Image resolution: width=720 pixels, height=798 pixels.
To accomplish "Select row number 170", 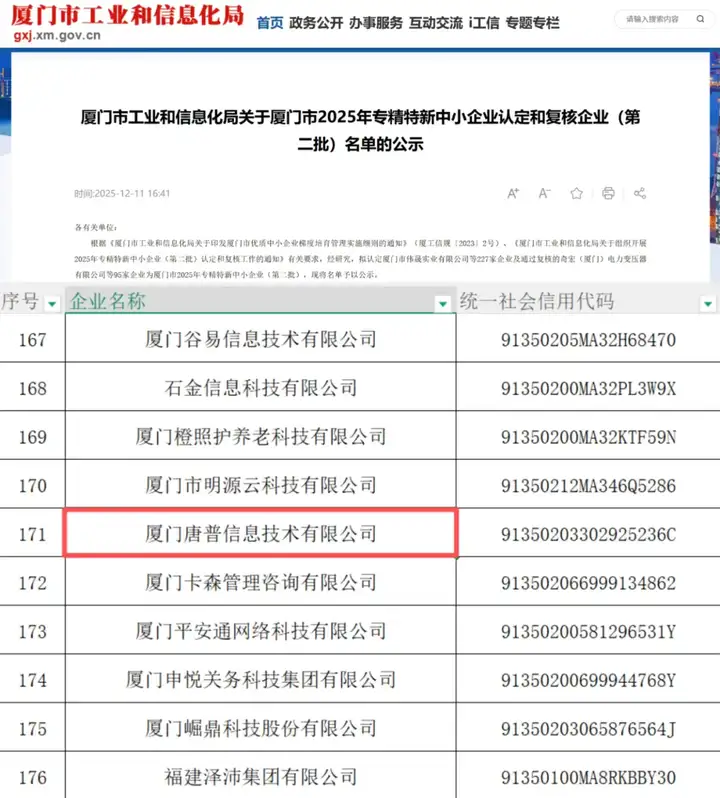I will pos(33,486).
